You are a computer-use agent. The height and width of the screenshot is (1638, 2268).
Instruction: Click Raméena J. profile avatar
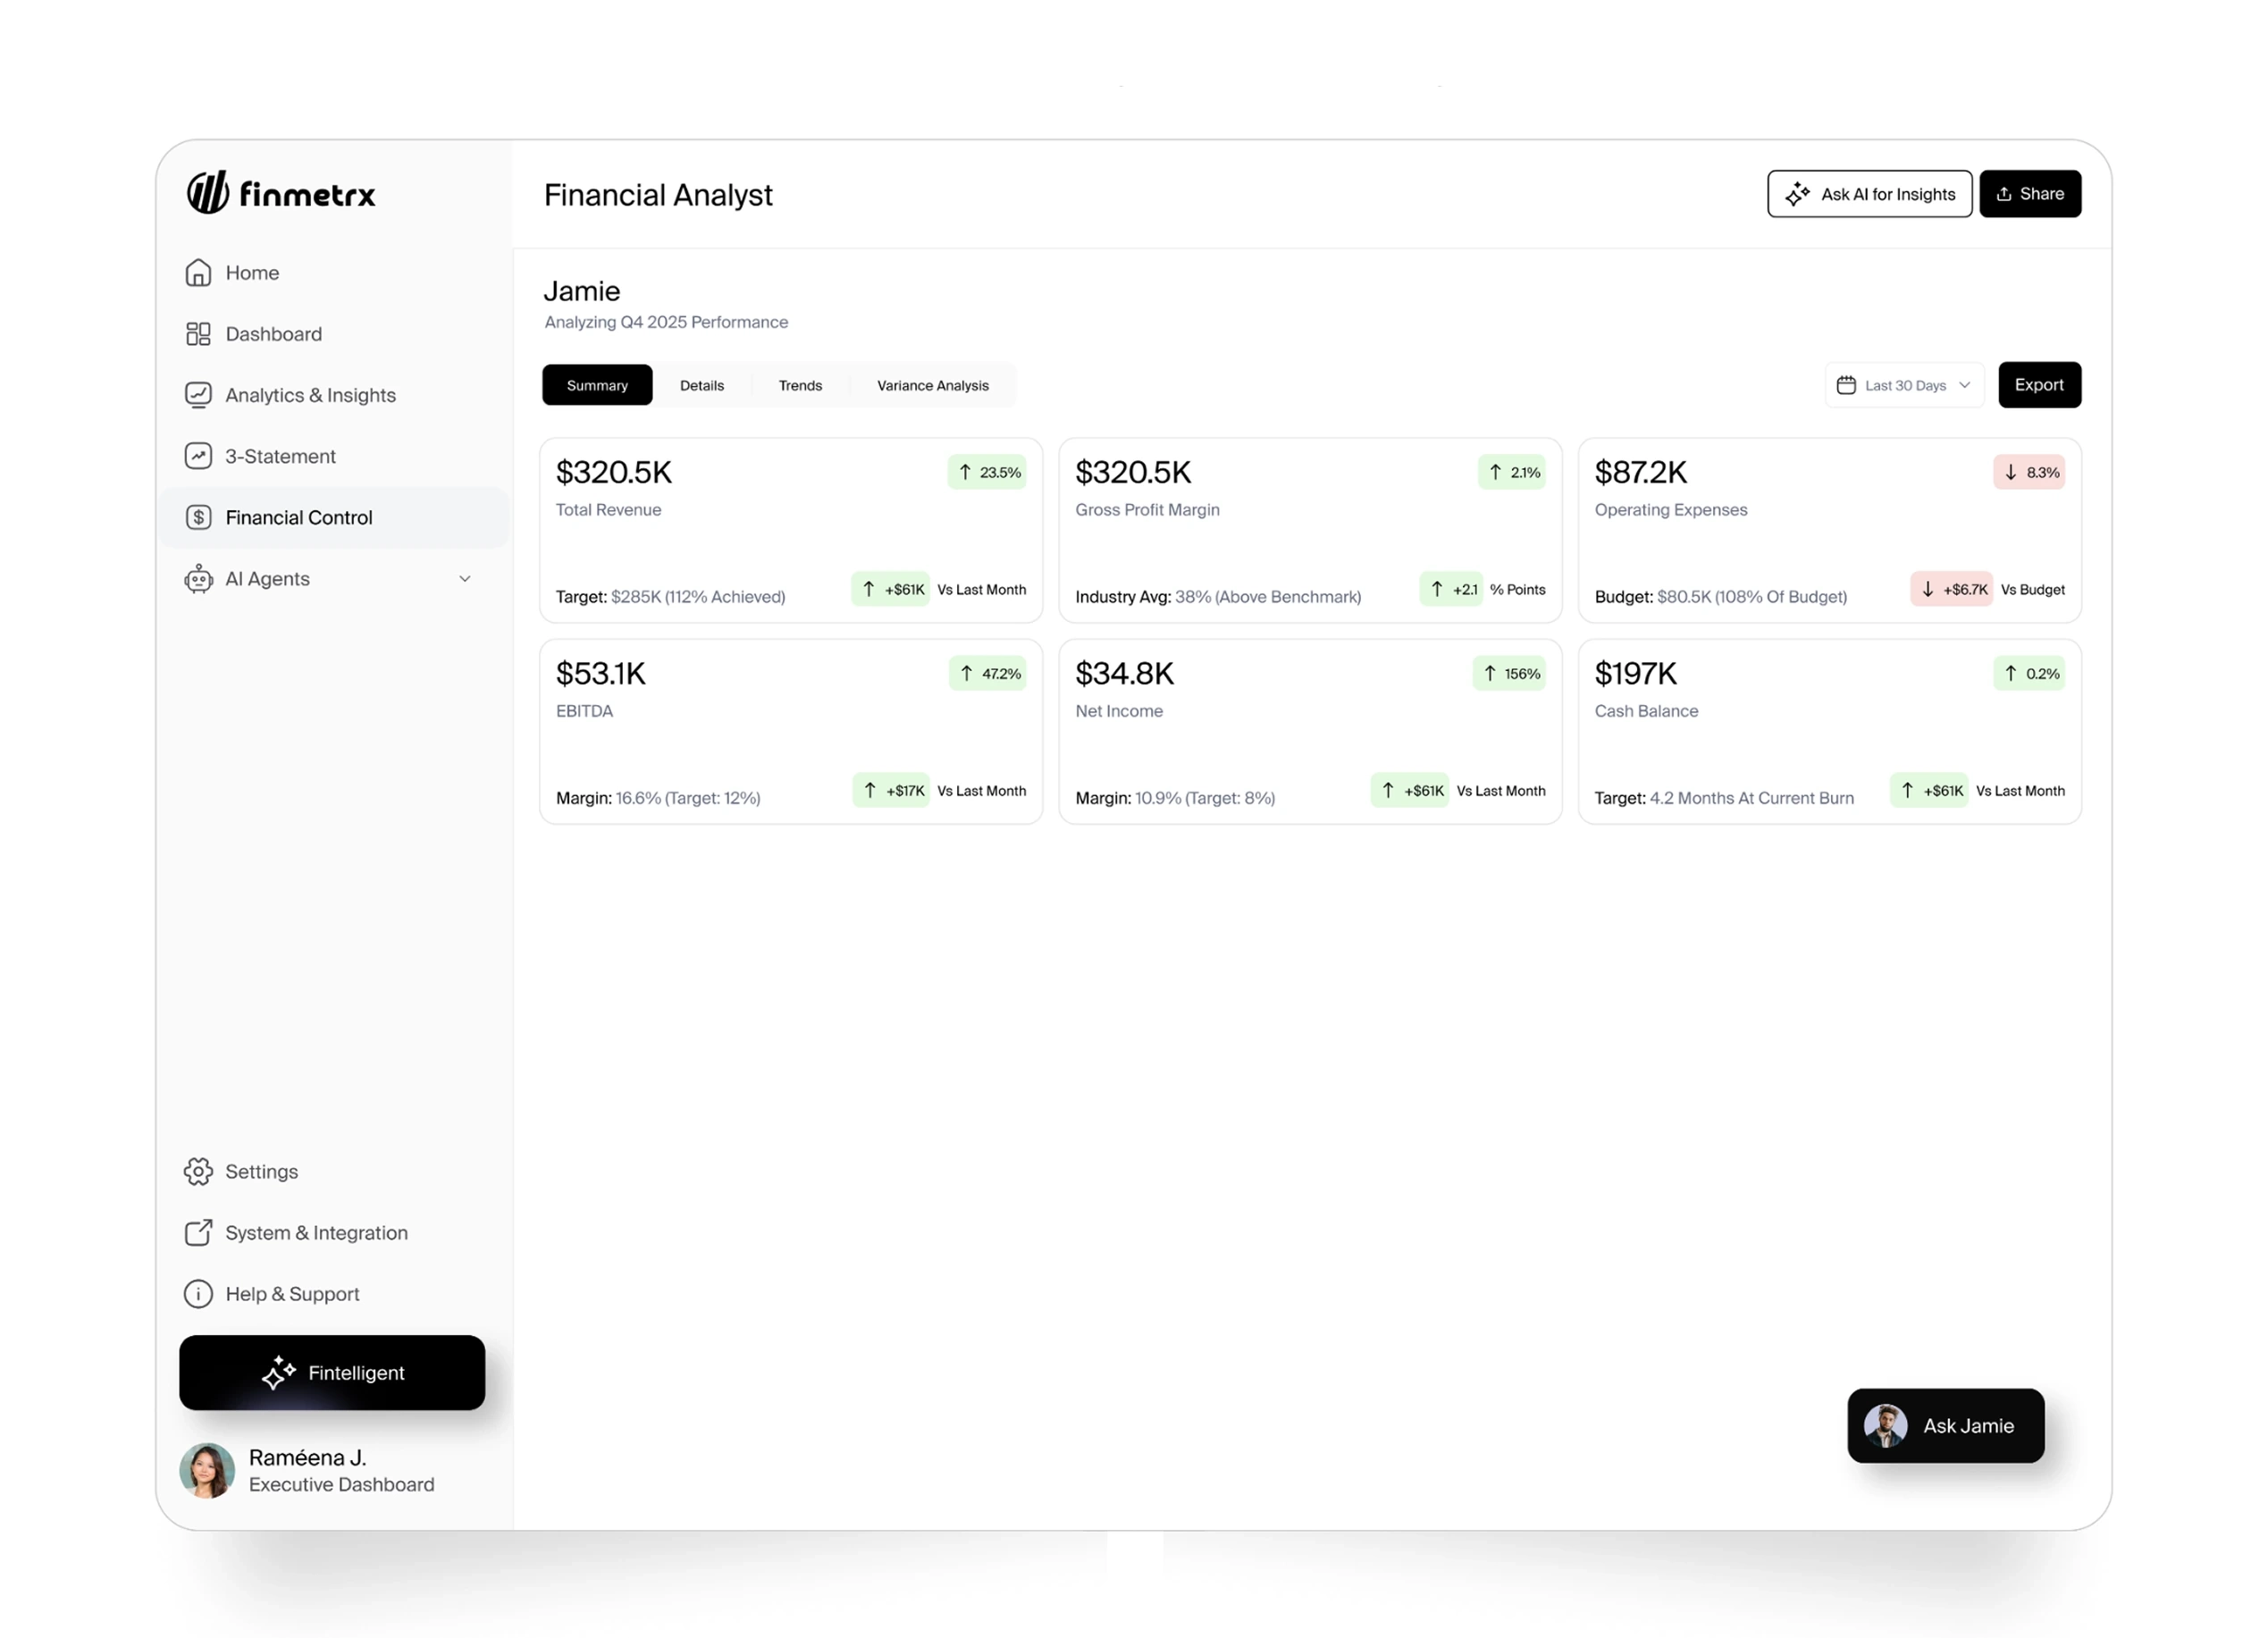(x=207, y=1470)
